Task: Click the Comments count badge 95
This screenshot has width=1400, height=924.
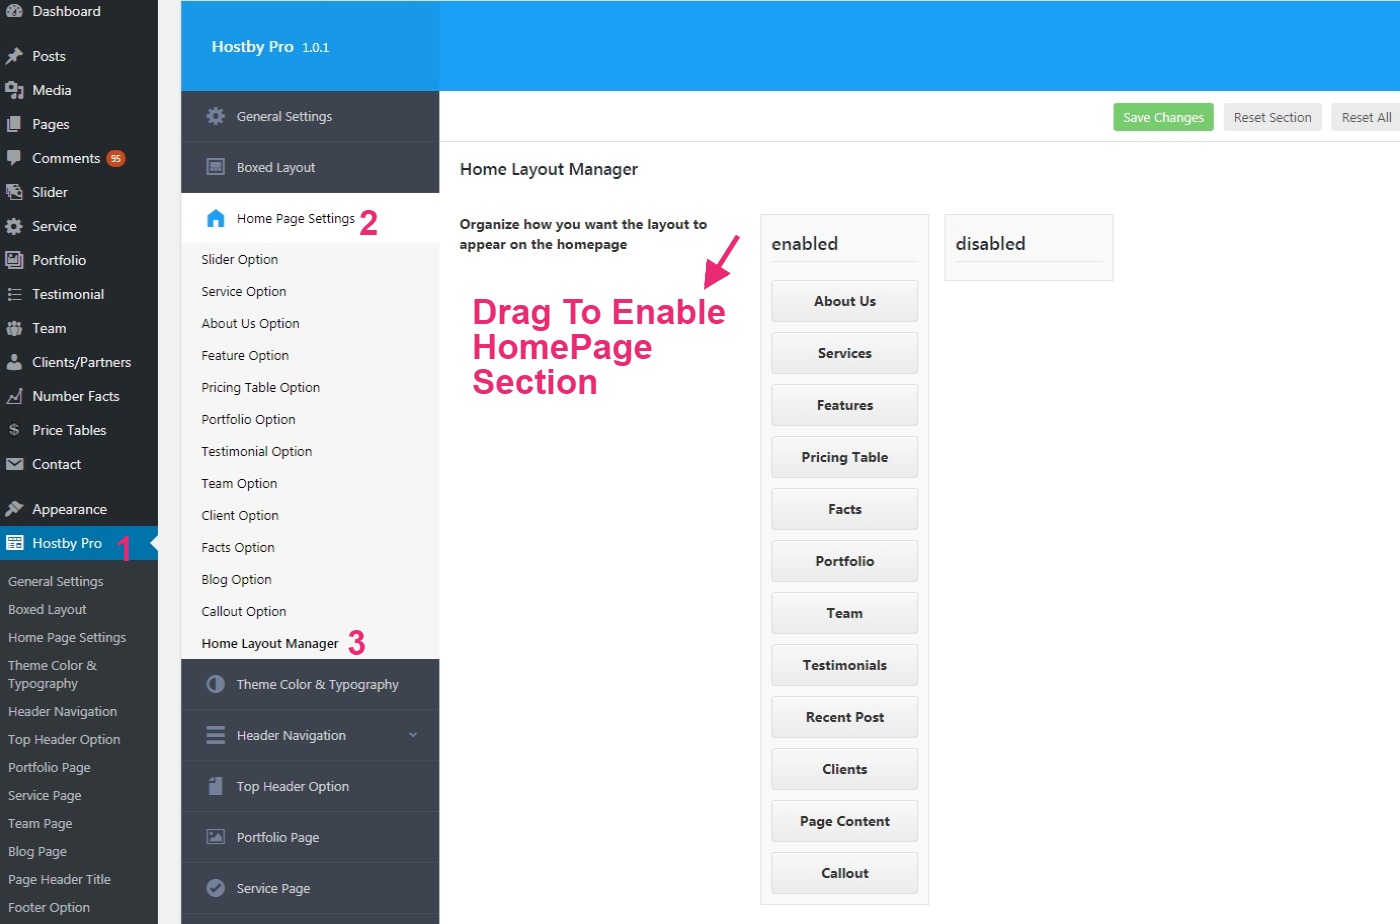Action: 116,158
